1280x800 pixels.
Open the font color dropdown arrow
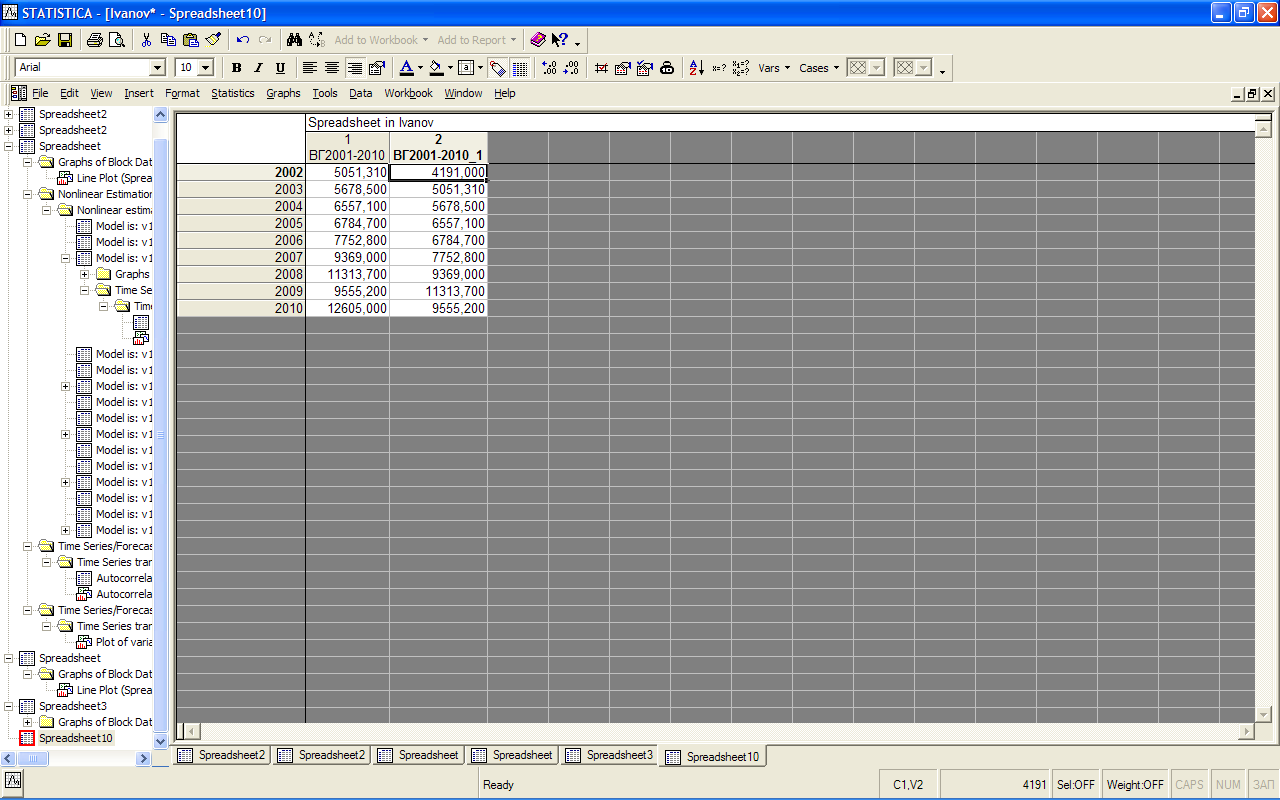pyautogui.click(x=420, y=68)
